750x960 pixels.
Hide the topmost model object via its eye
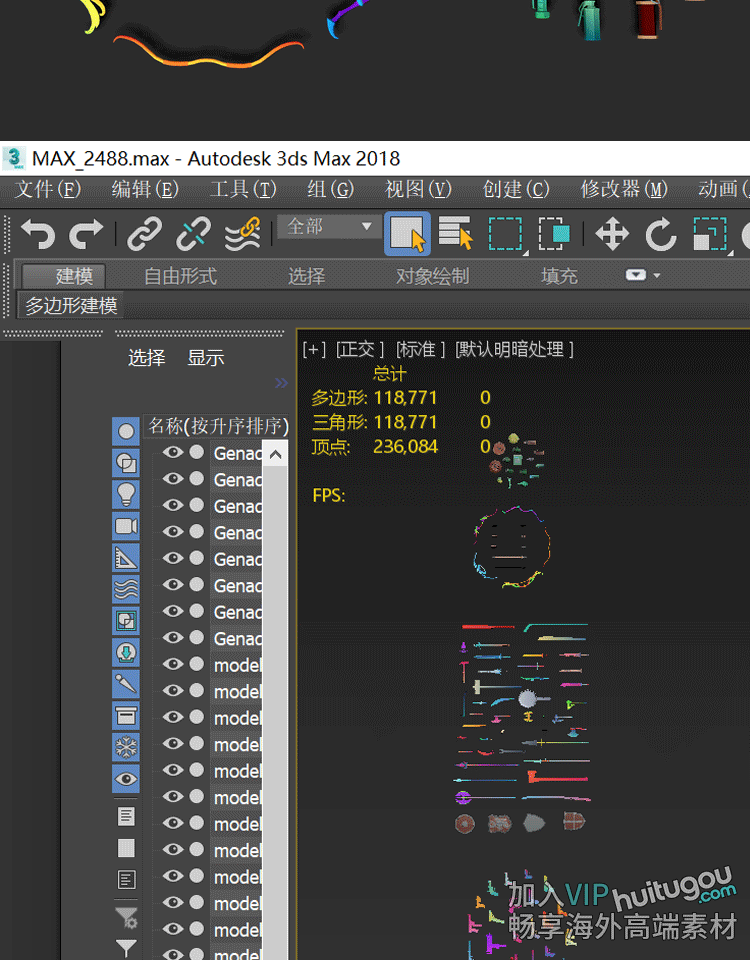[173, 664]
